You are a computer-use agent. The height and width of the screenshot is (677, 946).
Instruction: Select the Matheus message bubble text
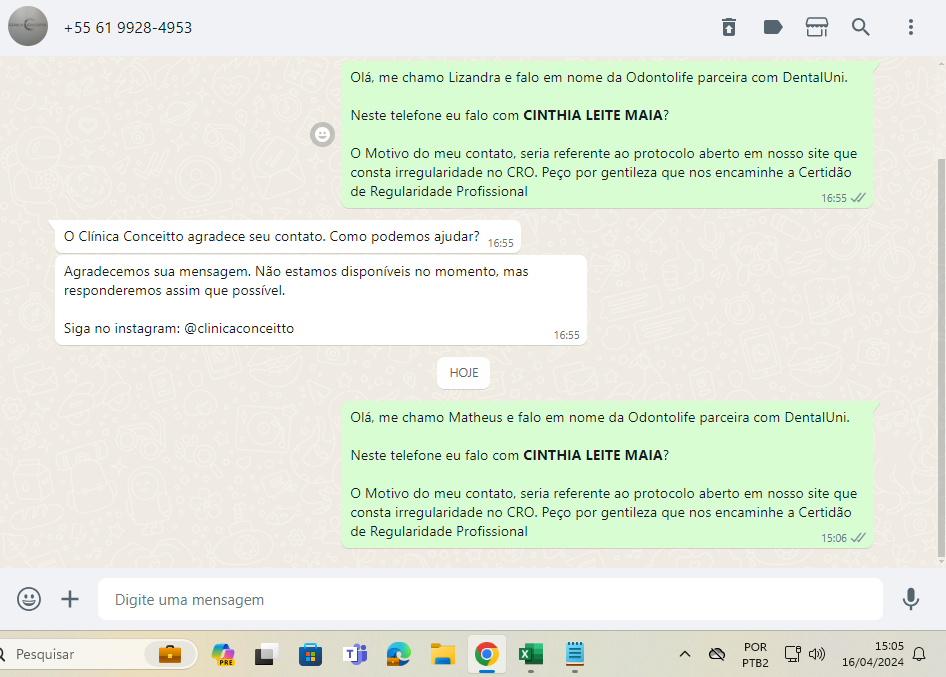[x=606, y=474]
